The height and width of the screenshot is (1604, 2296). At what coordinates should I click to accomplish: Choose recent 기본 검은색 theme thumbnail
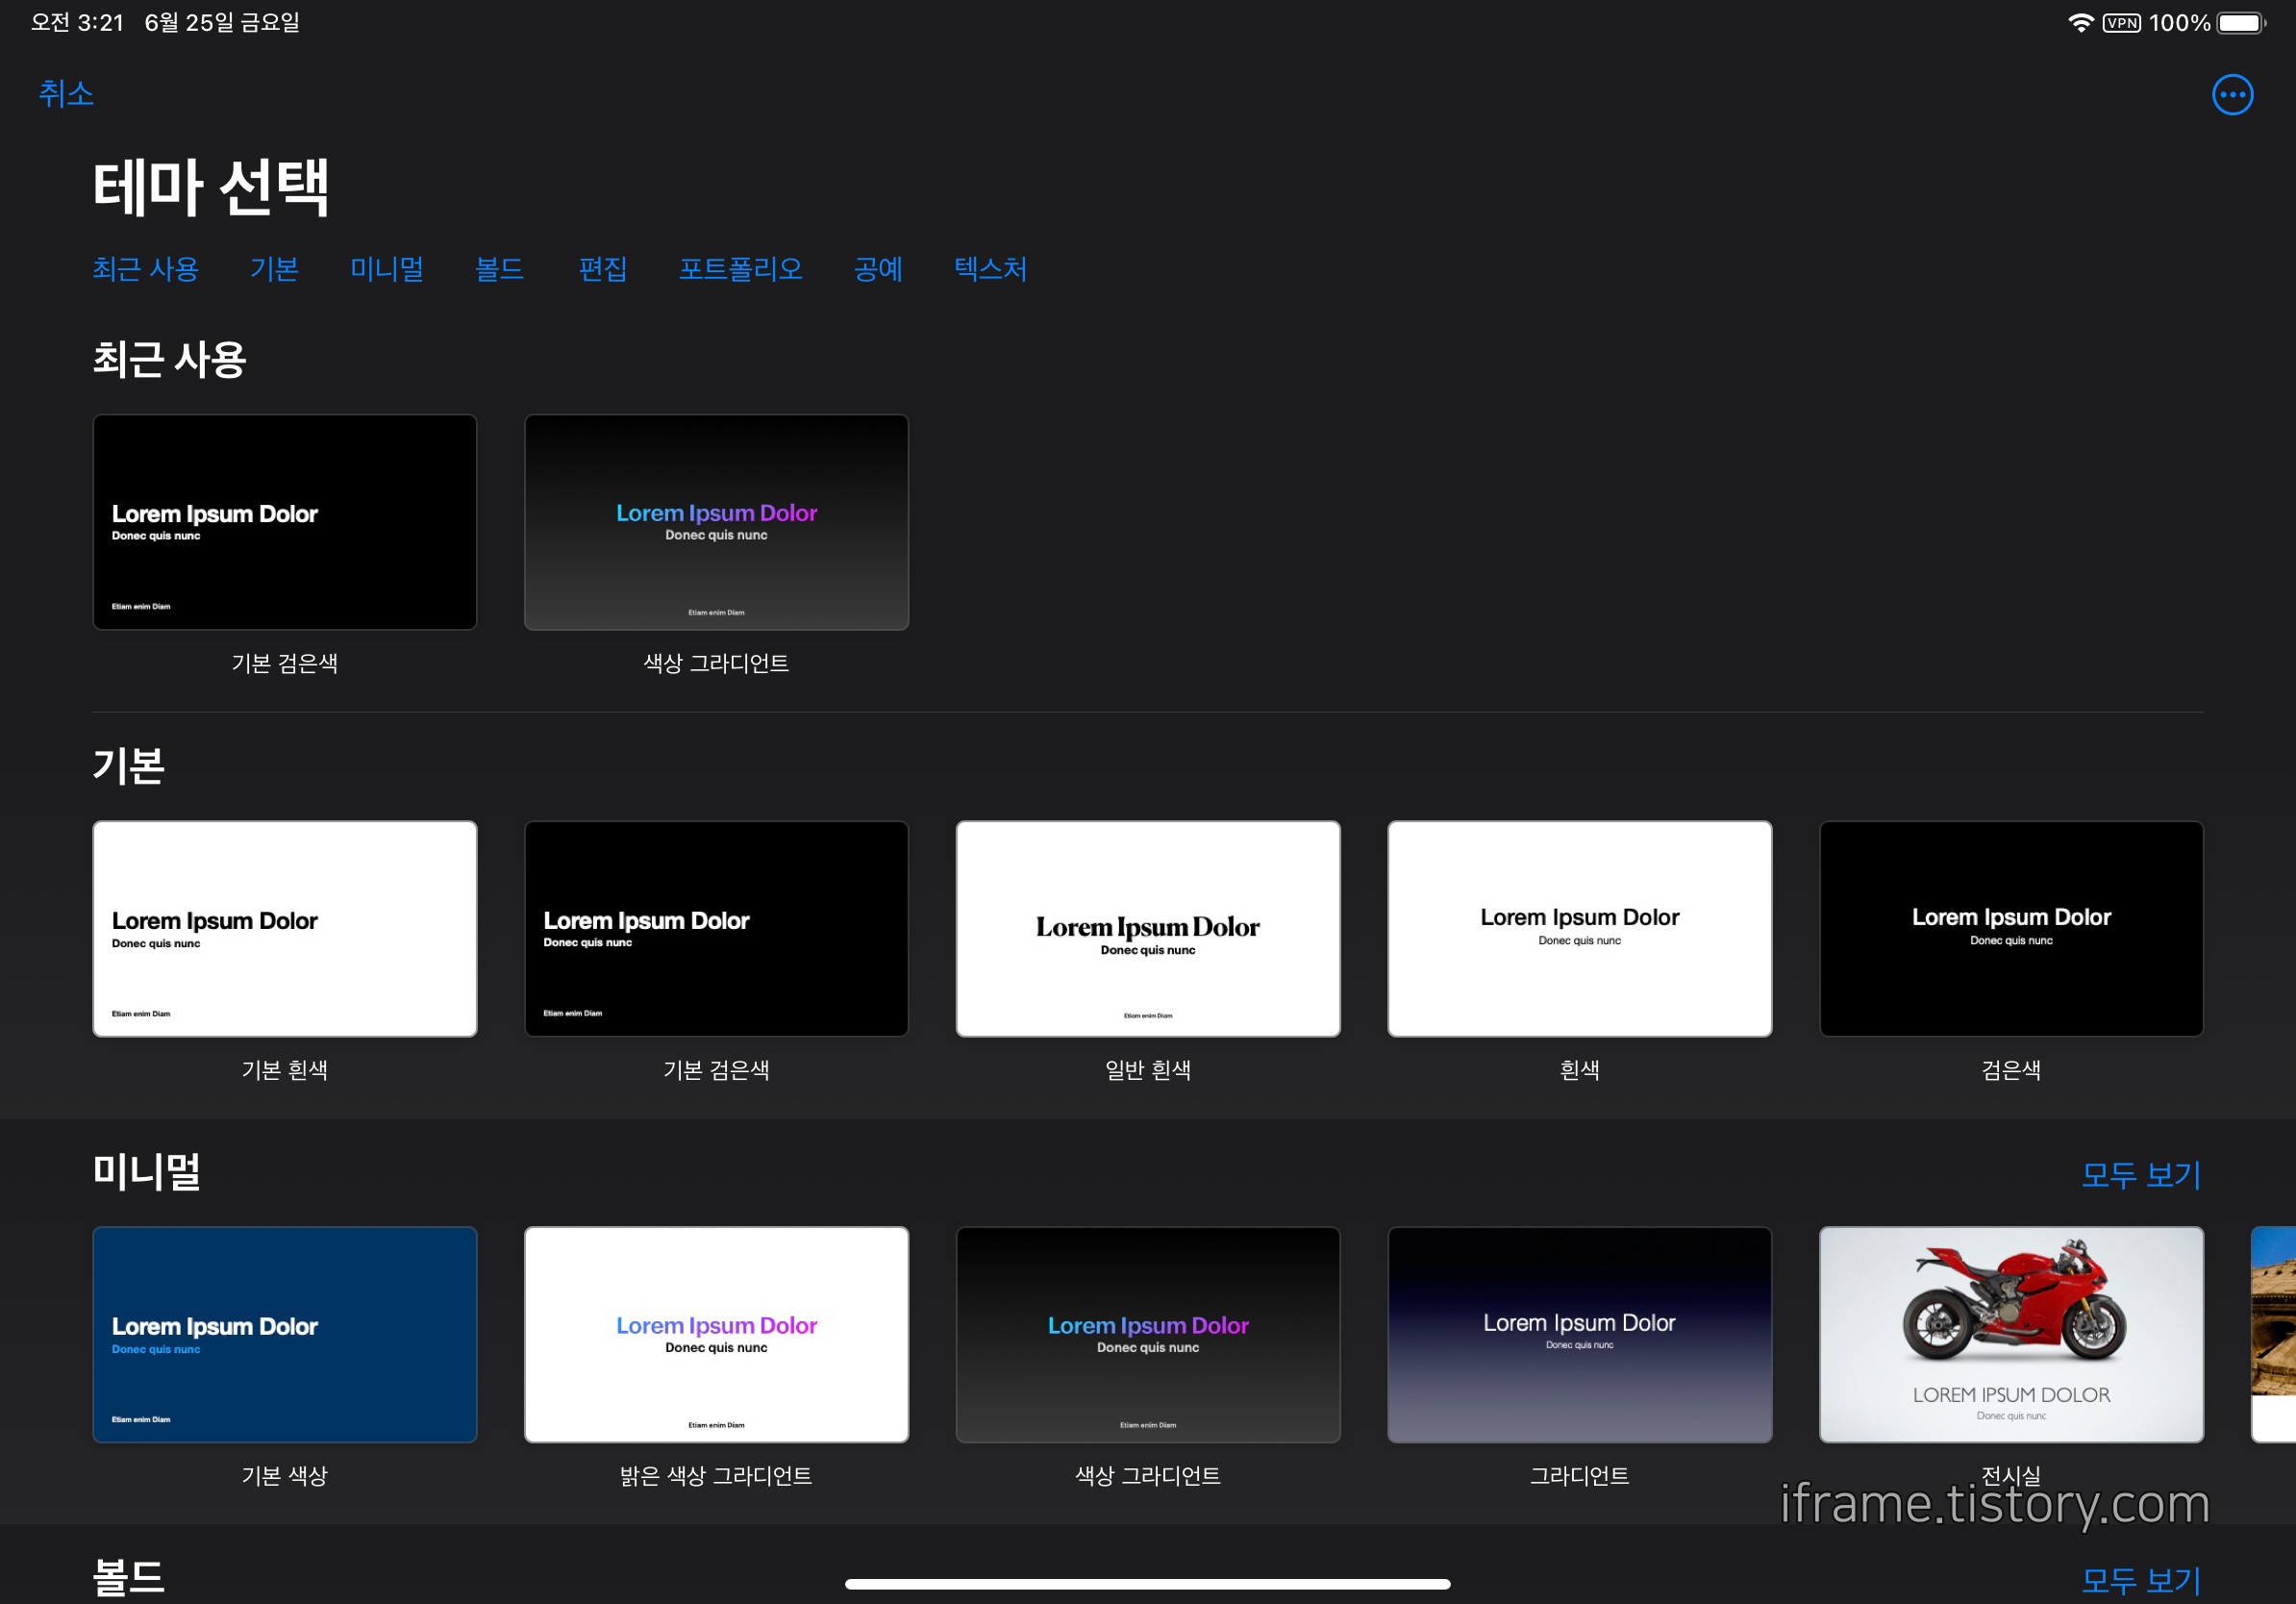pyautogui.click(x=285, y=522)
